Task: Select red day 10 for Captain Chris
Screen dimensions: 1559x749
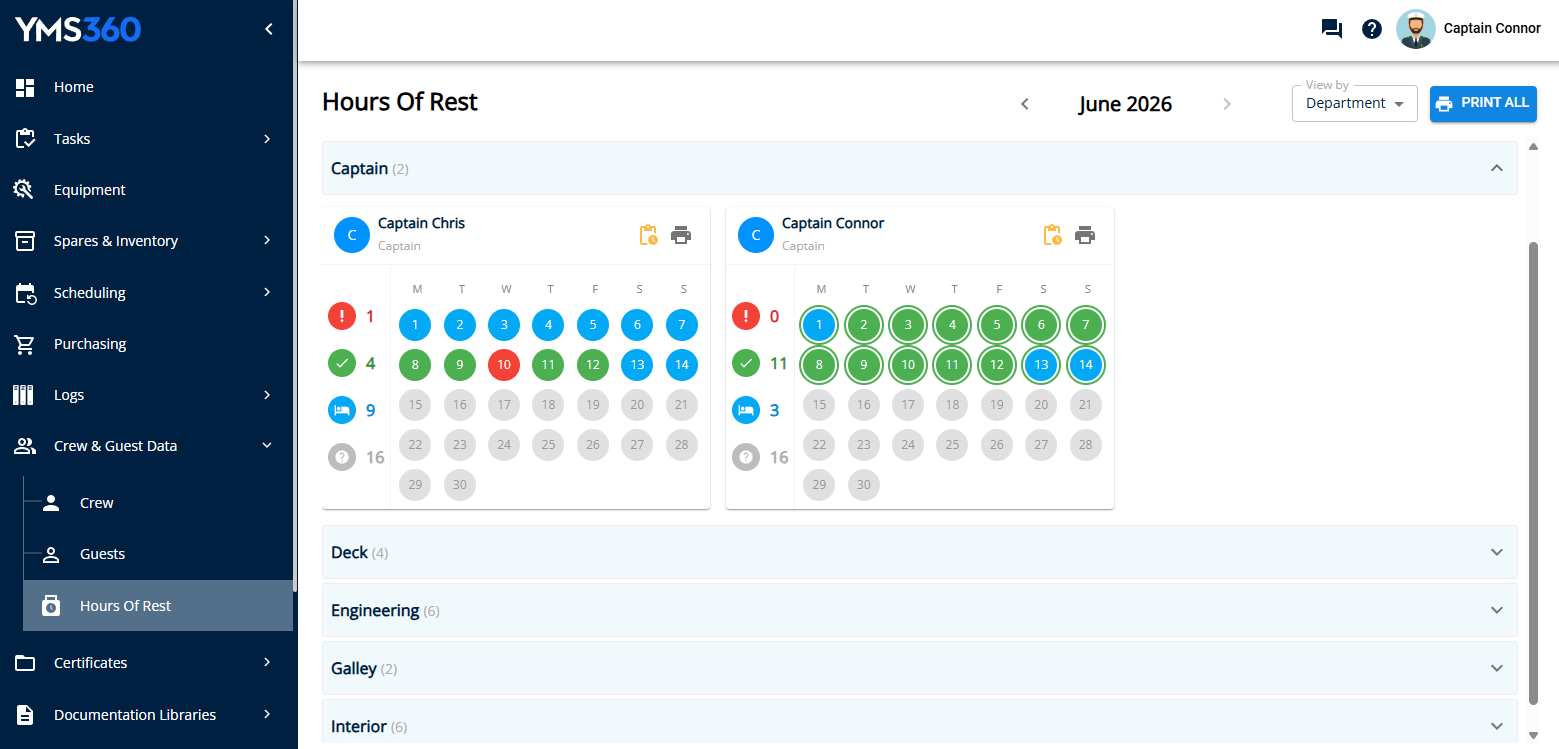Action: [504, 365]
